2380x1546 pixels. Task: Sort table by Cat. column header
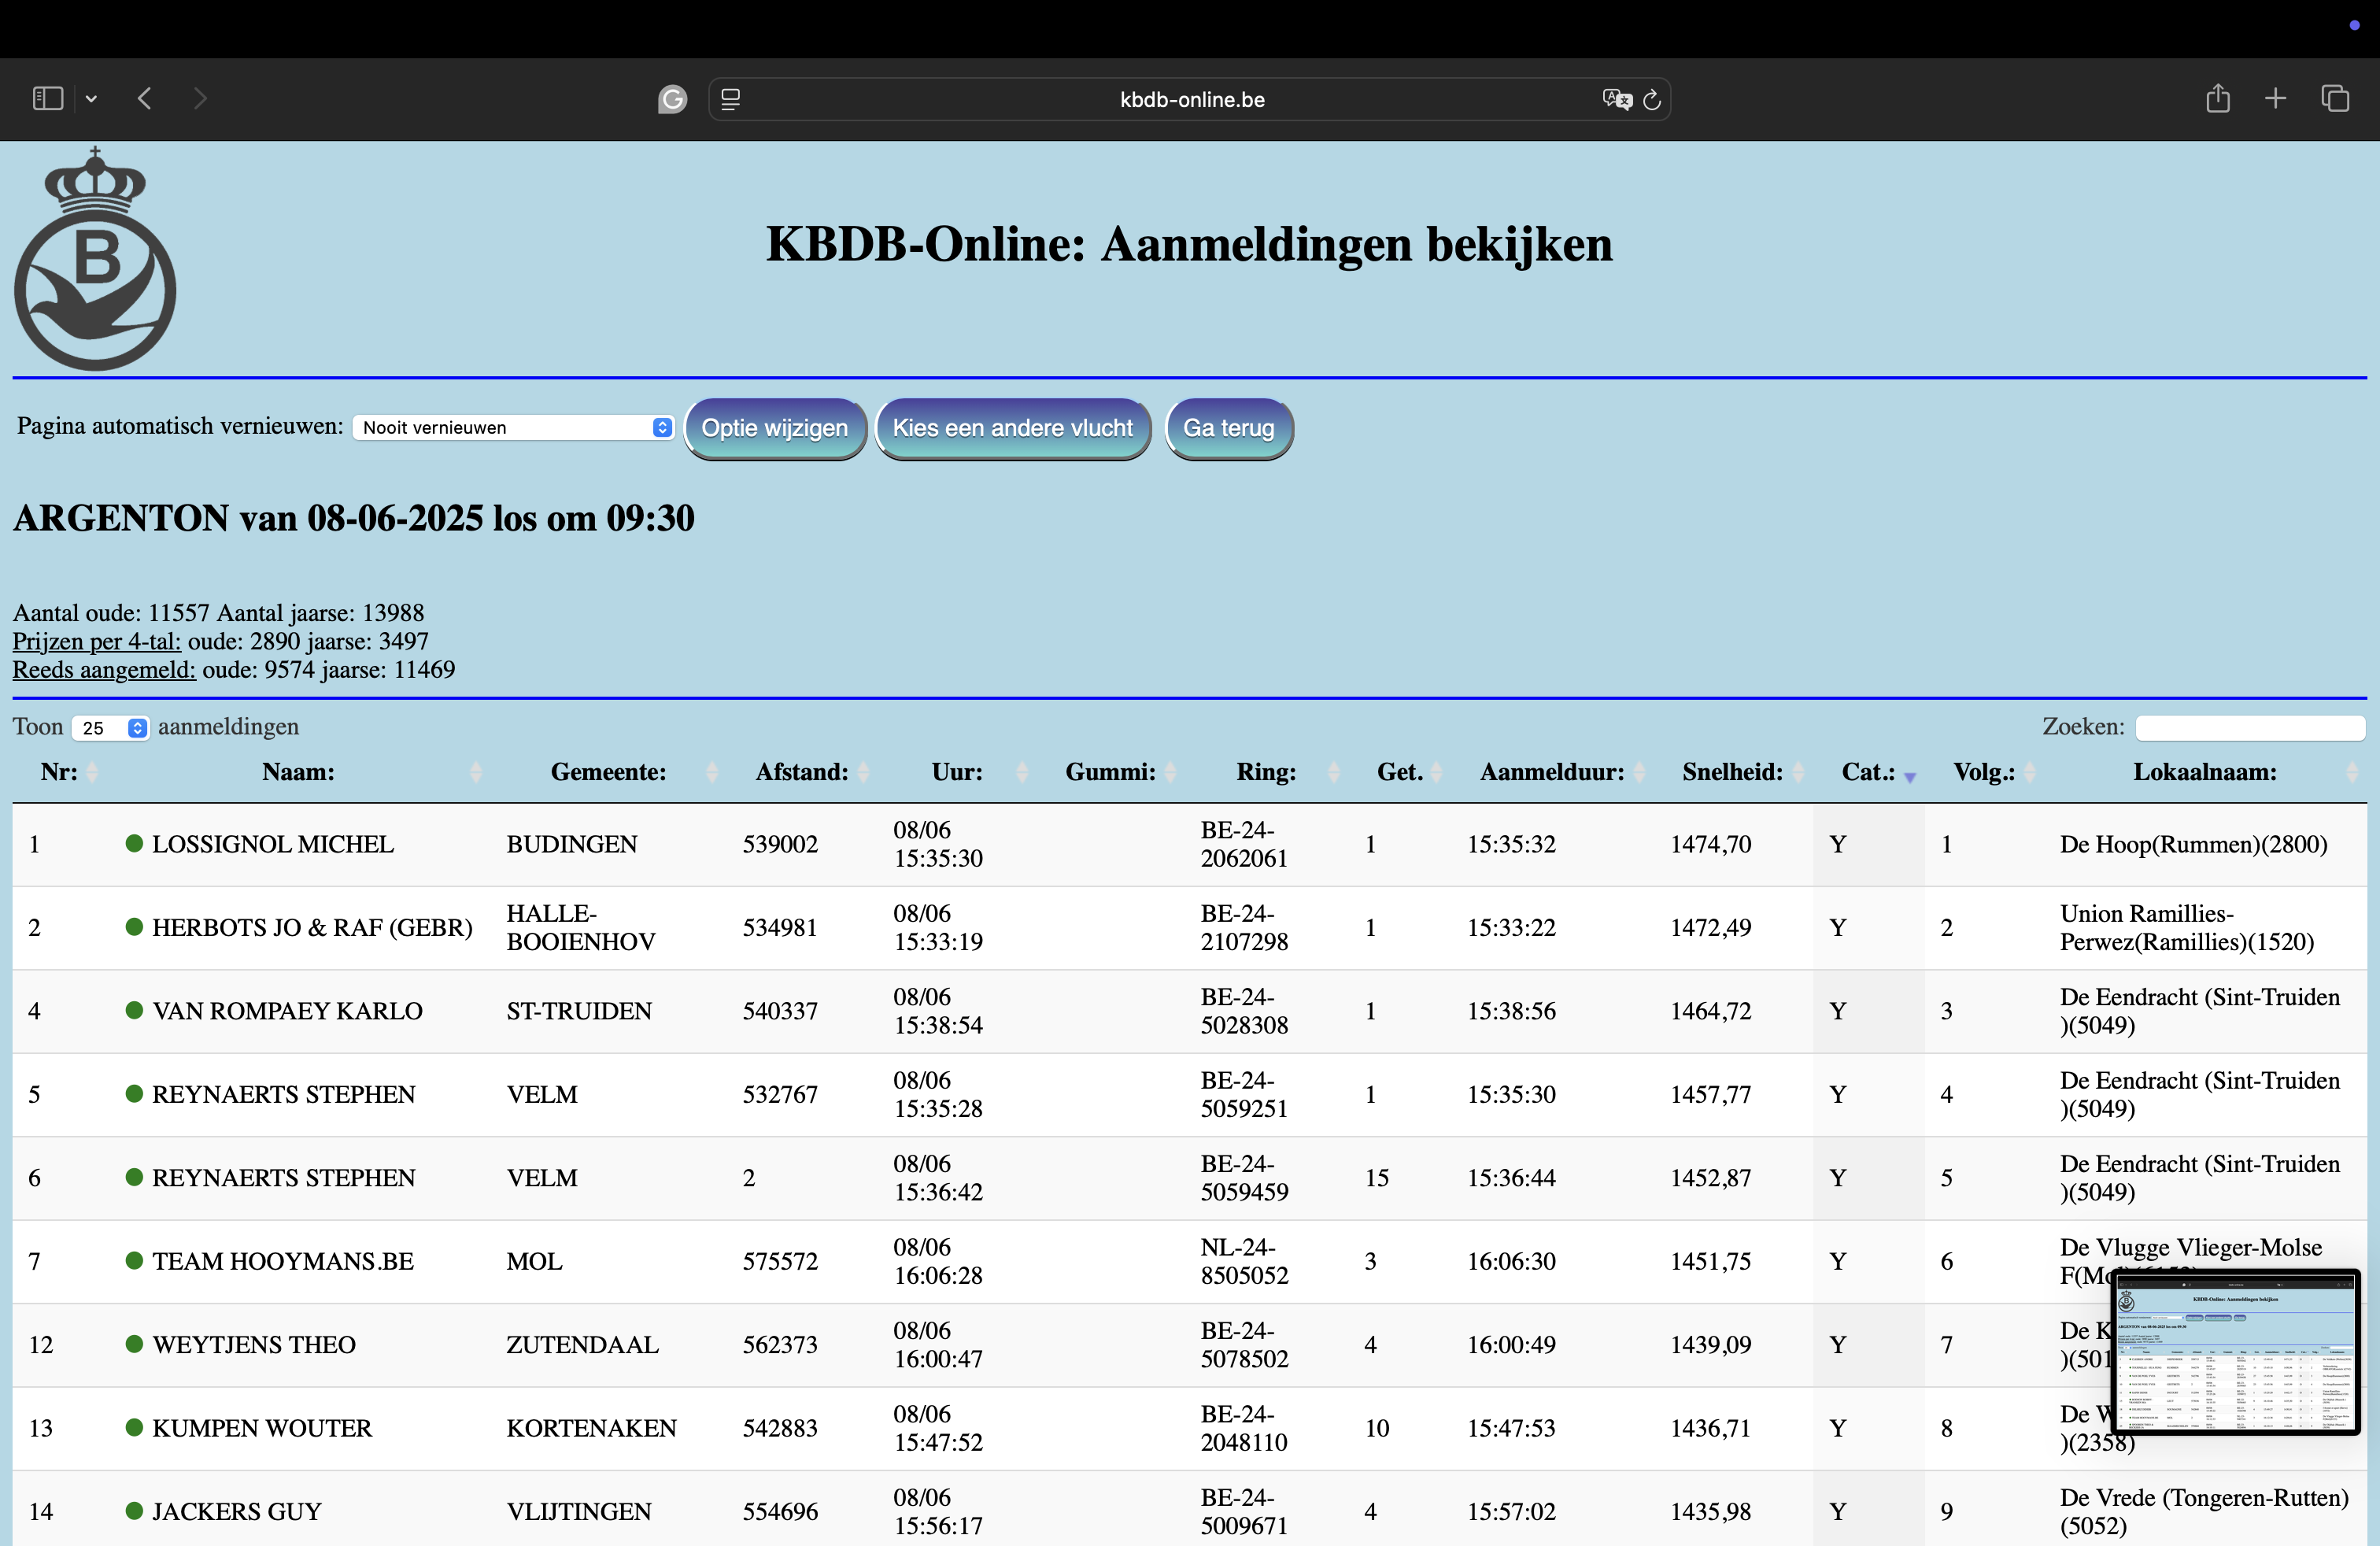(x=1868, y=772)
